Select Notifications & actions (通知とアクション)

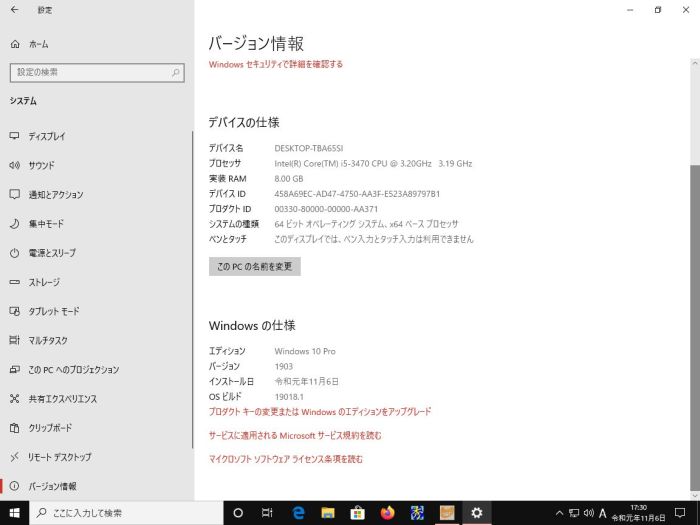pyautogui.click(x=56, y=195)
